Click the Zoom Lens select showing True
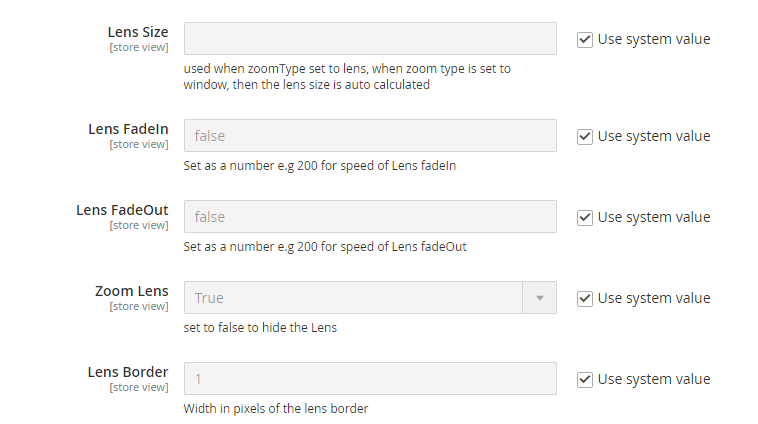758x424 pixels. 353,298
